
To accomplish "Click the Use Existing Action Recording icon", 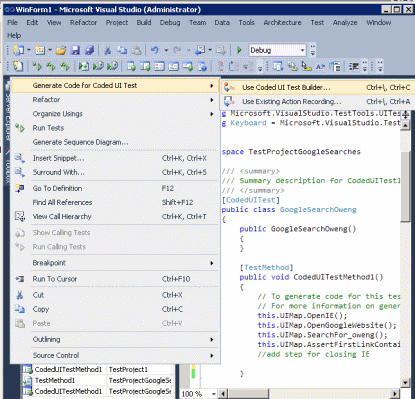I will click(x=229, y=101).
